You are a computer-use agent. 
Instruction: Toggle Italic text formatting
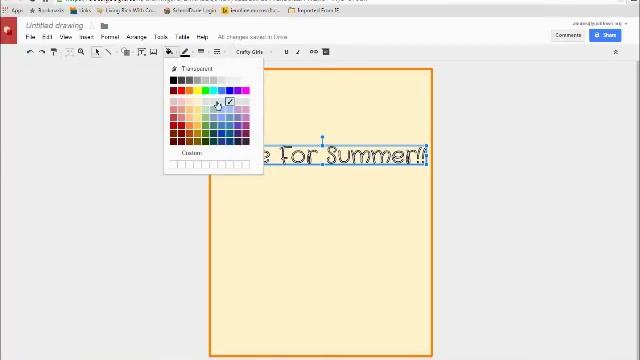point(298,52)
